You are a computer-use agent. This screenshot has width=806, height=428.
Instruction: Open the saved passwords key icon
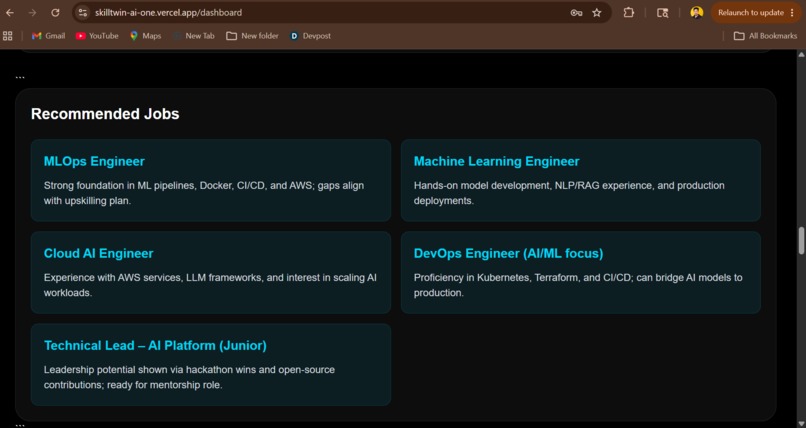(576, 13)
